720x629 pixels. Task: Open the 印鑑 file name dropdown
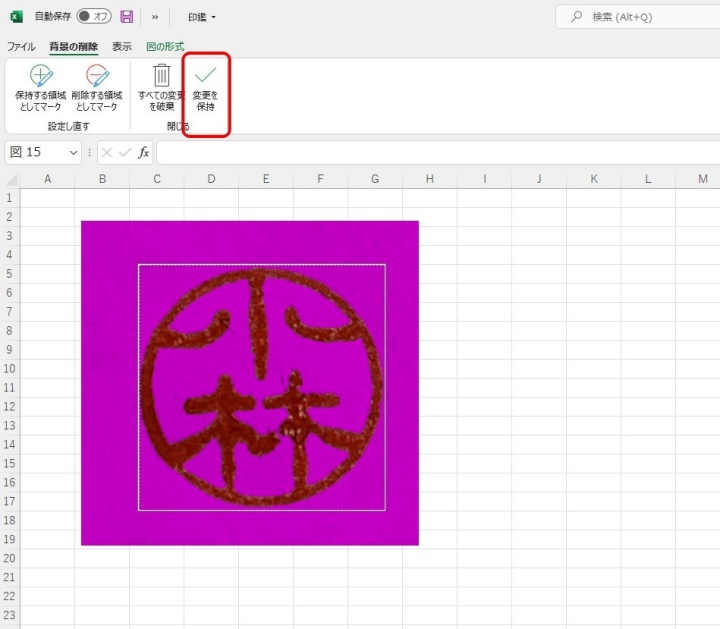pyautogui.click(x=202, y=17)
